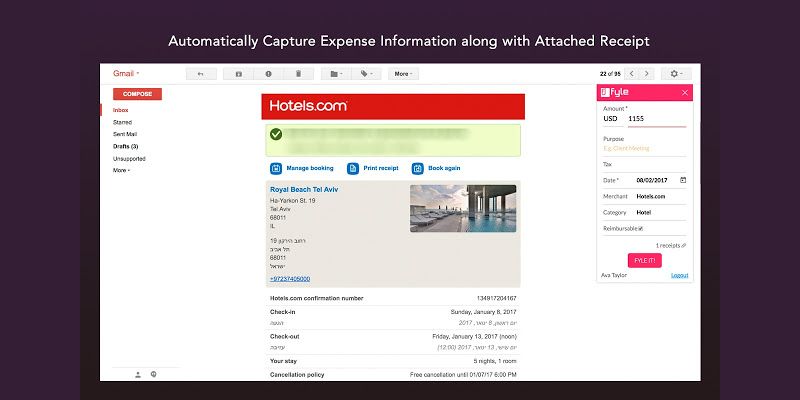Open Drafts (3) folder
The height and width of the screenshot is (400, 800).
[x=126, y=146]
